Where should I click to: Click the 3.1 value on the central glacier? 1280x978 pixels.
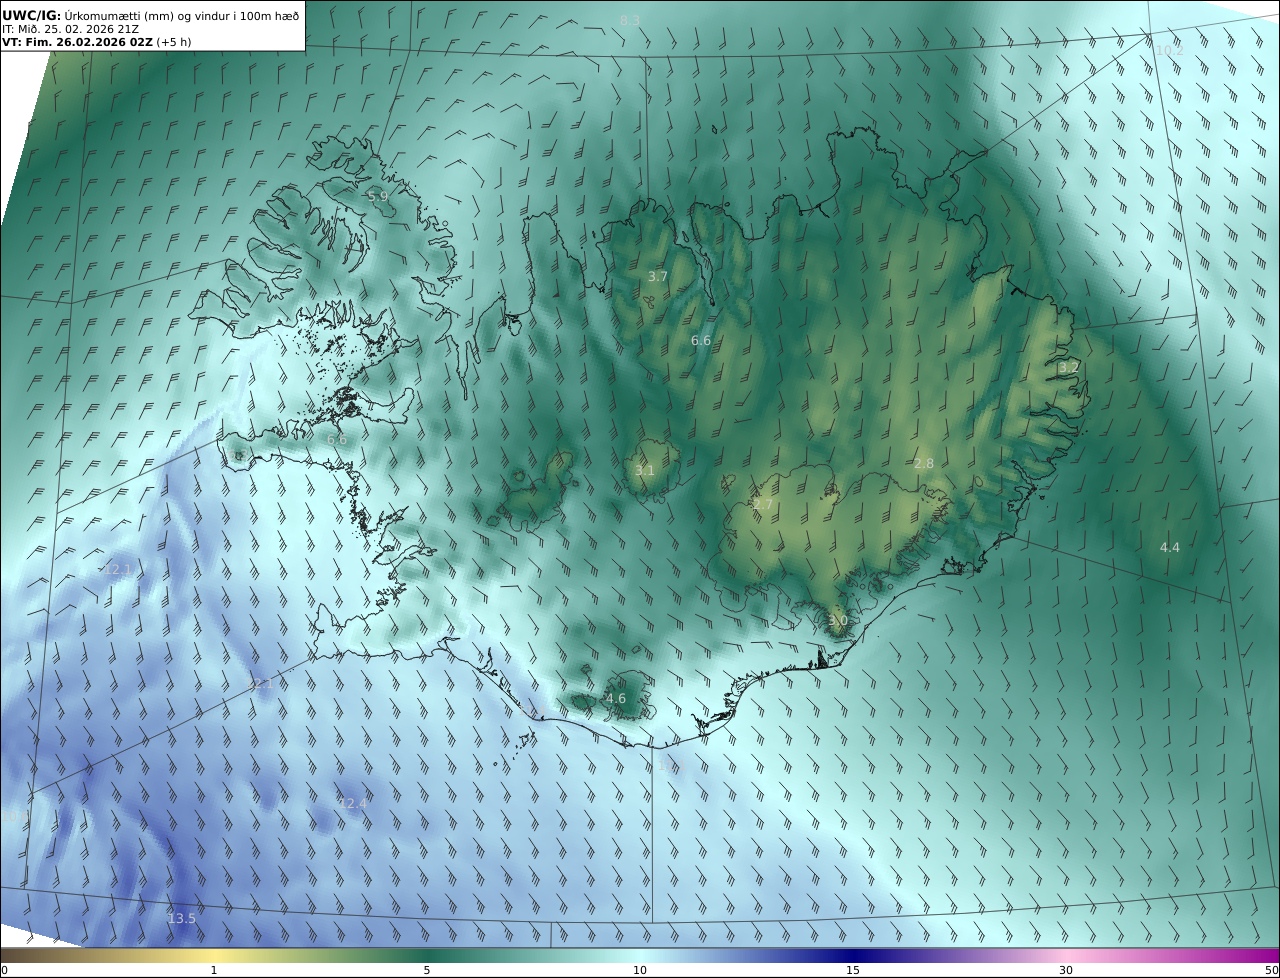click(x=645, y=471)
